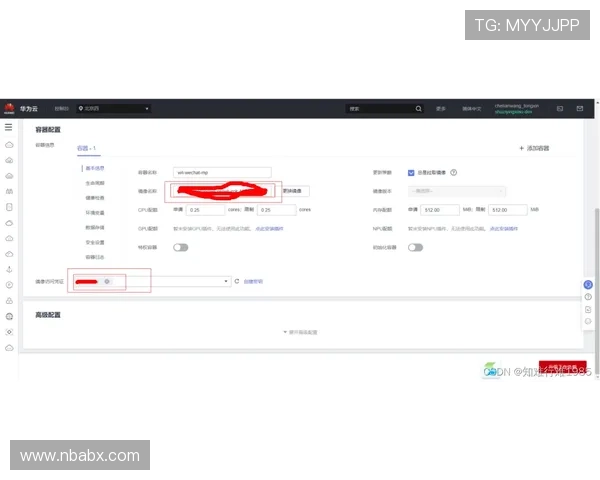This screenshot has height=480, width=600.
Task: Click the refresh icon beside the credential dropdown
Action: point(237,282)
